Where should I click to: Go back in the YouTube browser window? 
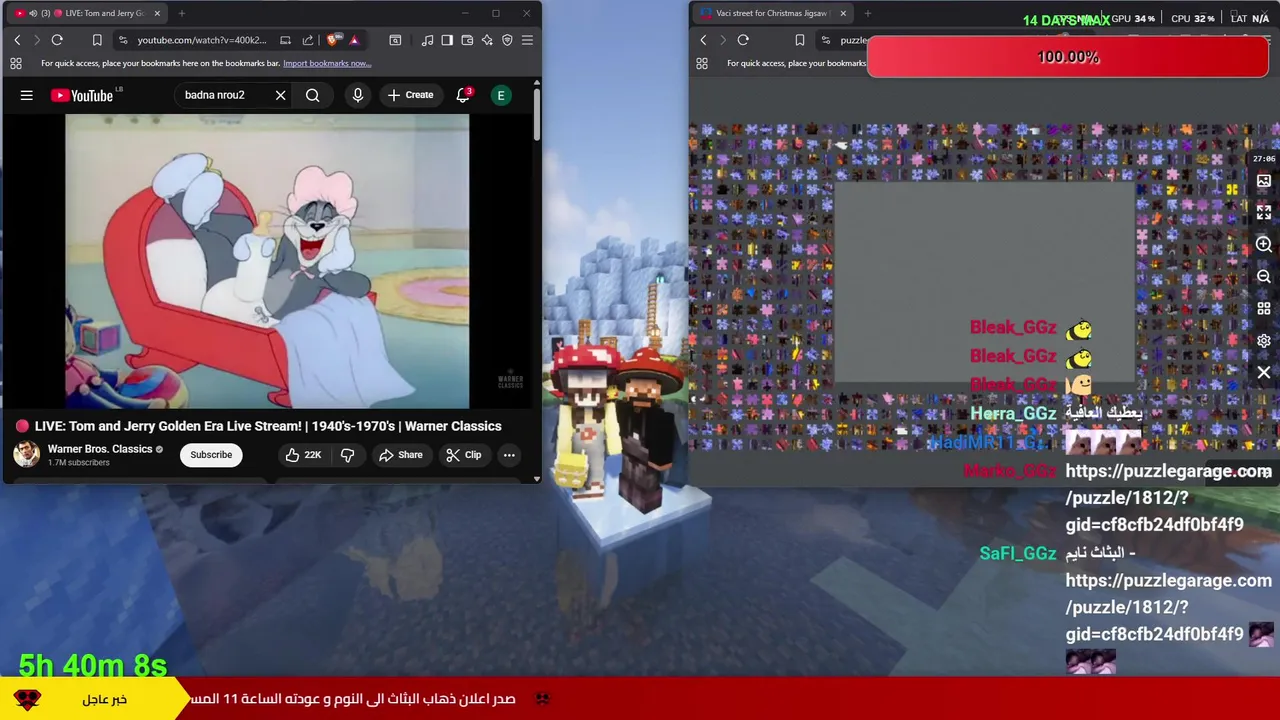tap(17, 40)
